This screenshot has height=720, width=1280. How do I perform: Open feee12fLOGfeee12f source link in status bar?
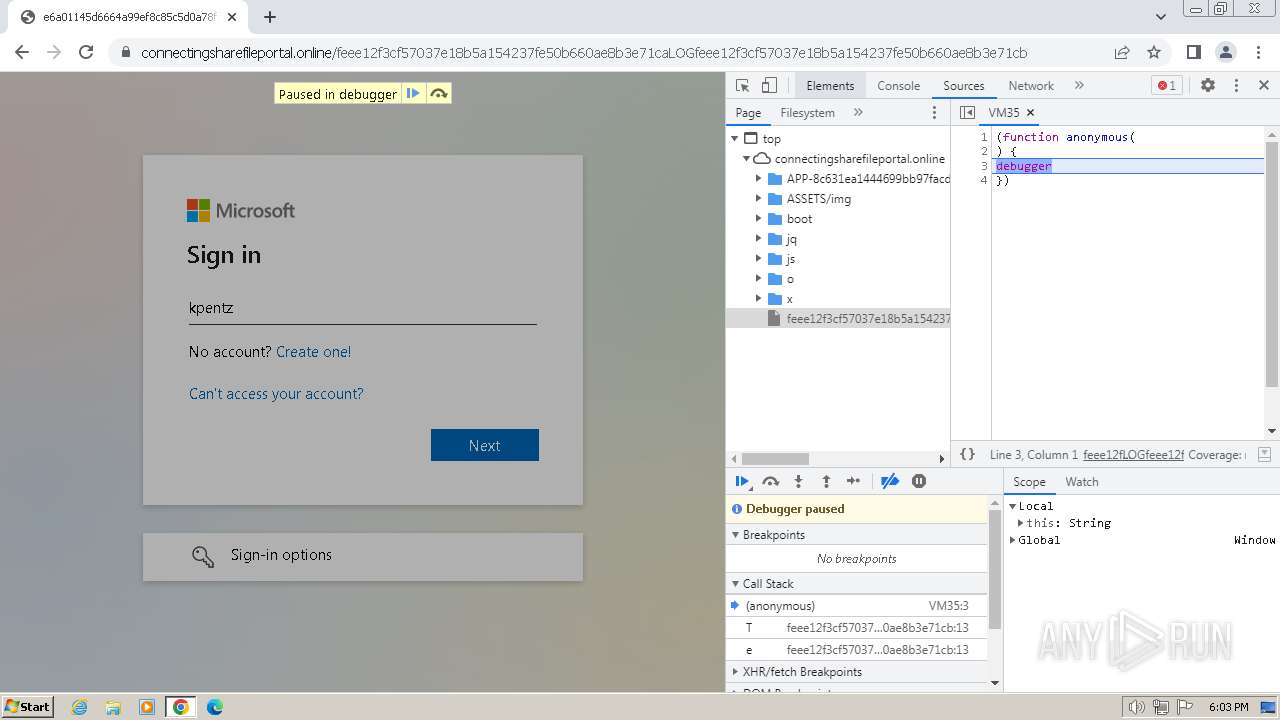pos(1133,454)
